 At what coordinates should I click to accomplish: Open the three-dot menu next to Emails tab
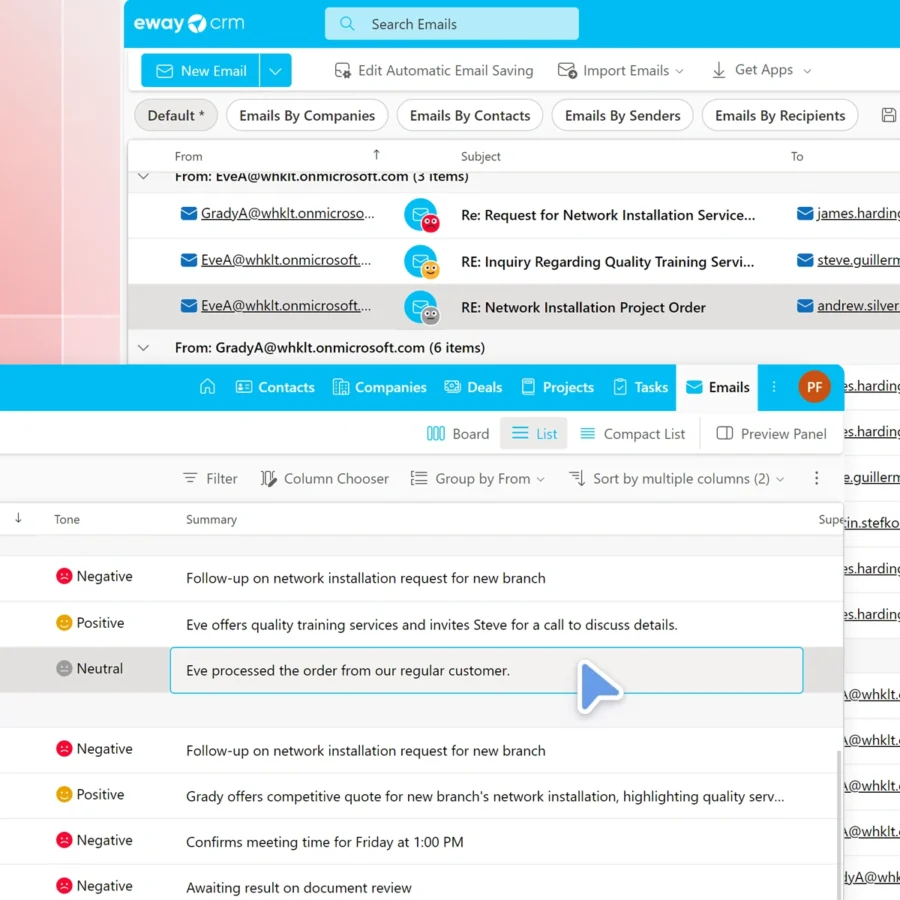774,387
